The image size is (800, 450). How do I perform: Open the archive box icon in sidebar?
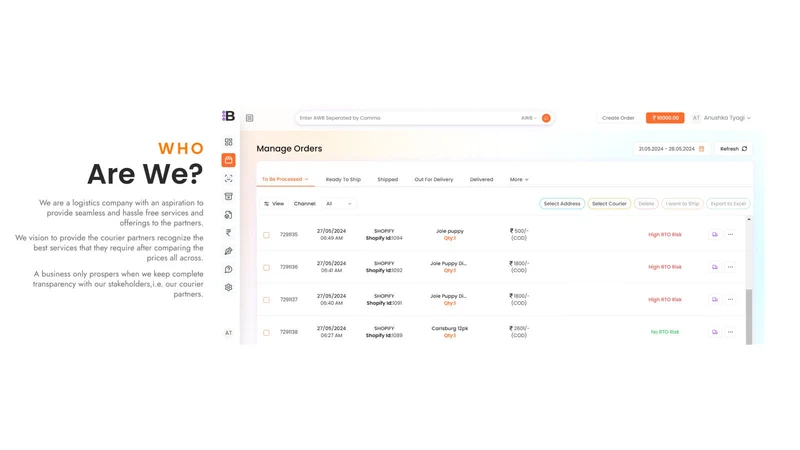229,196
